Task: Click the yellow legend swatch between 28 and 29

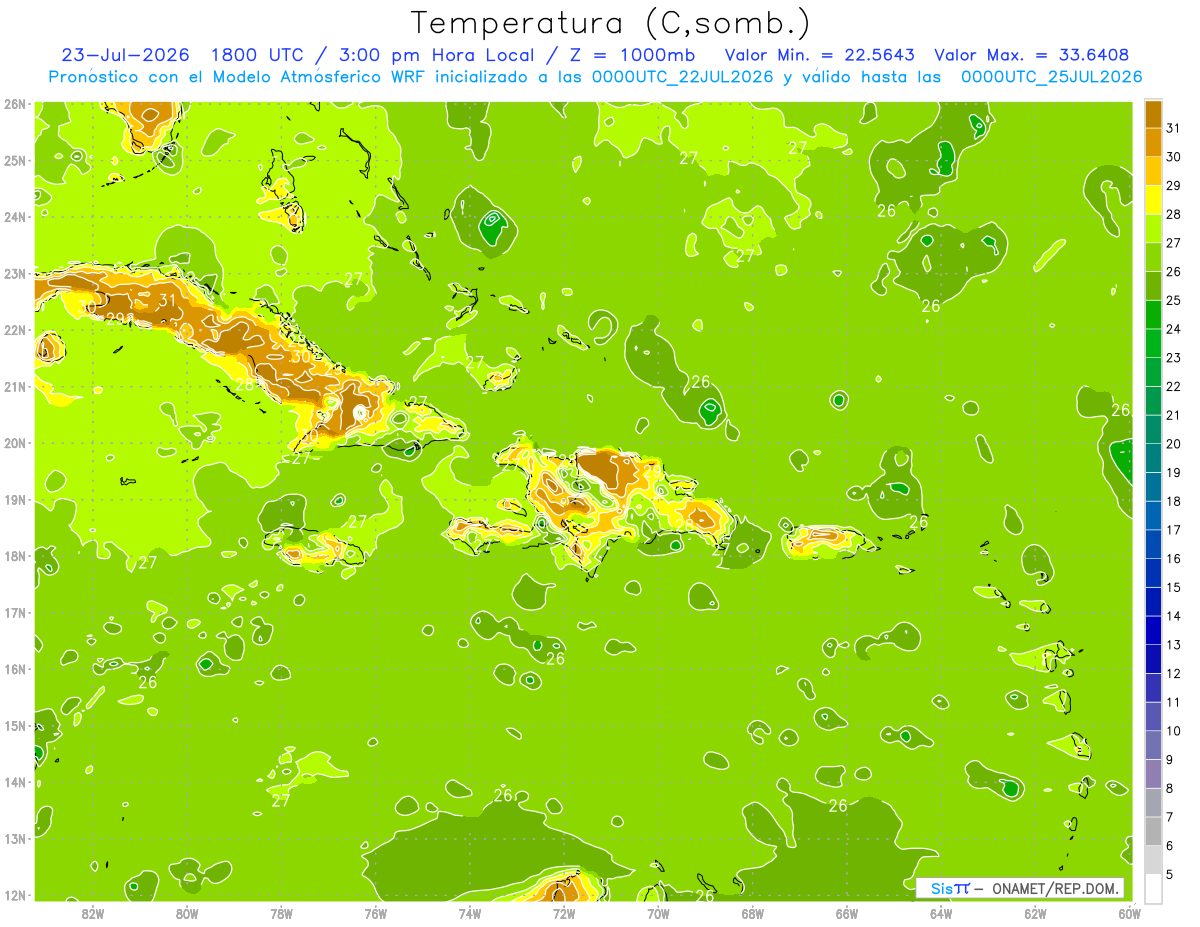Action: coord(1153,200)
